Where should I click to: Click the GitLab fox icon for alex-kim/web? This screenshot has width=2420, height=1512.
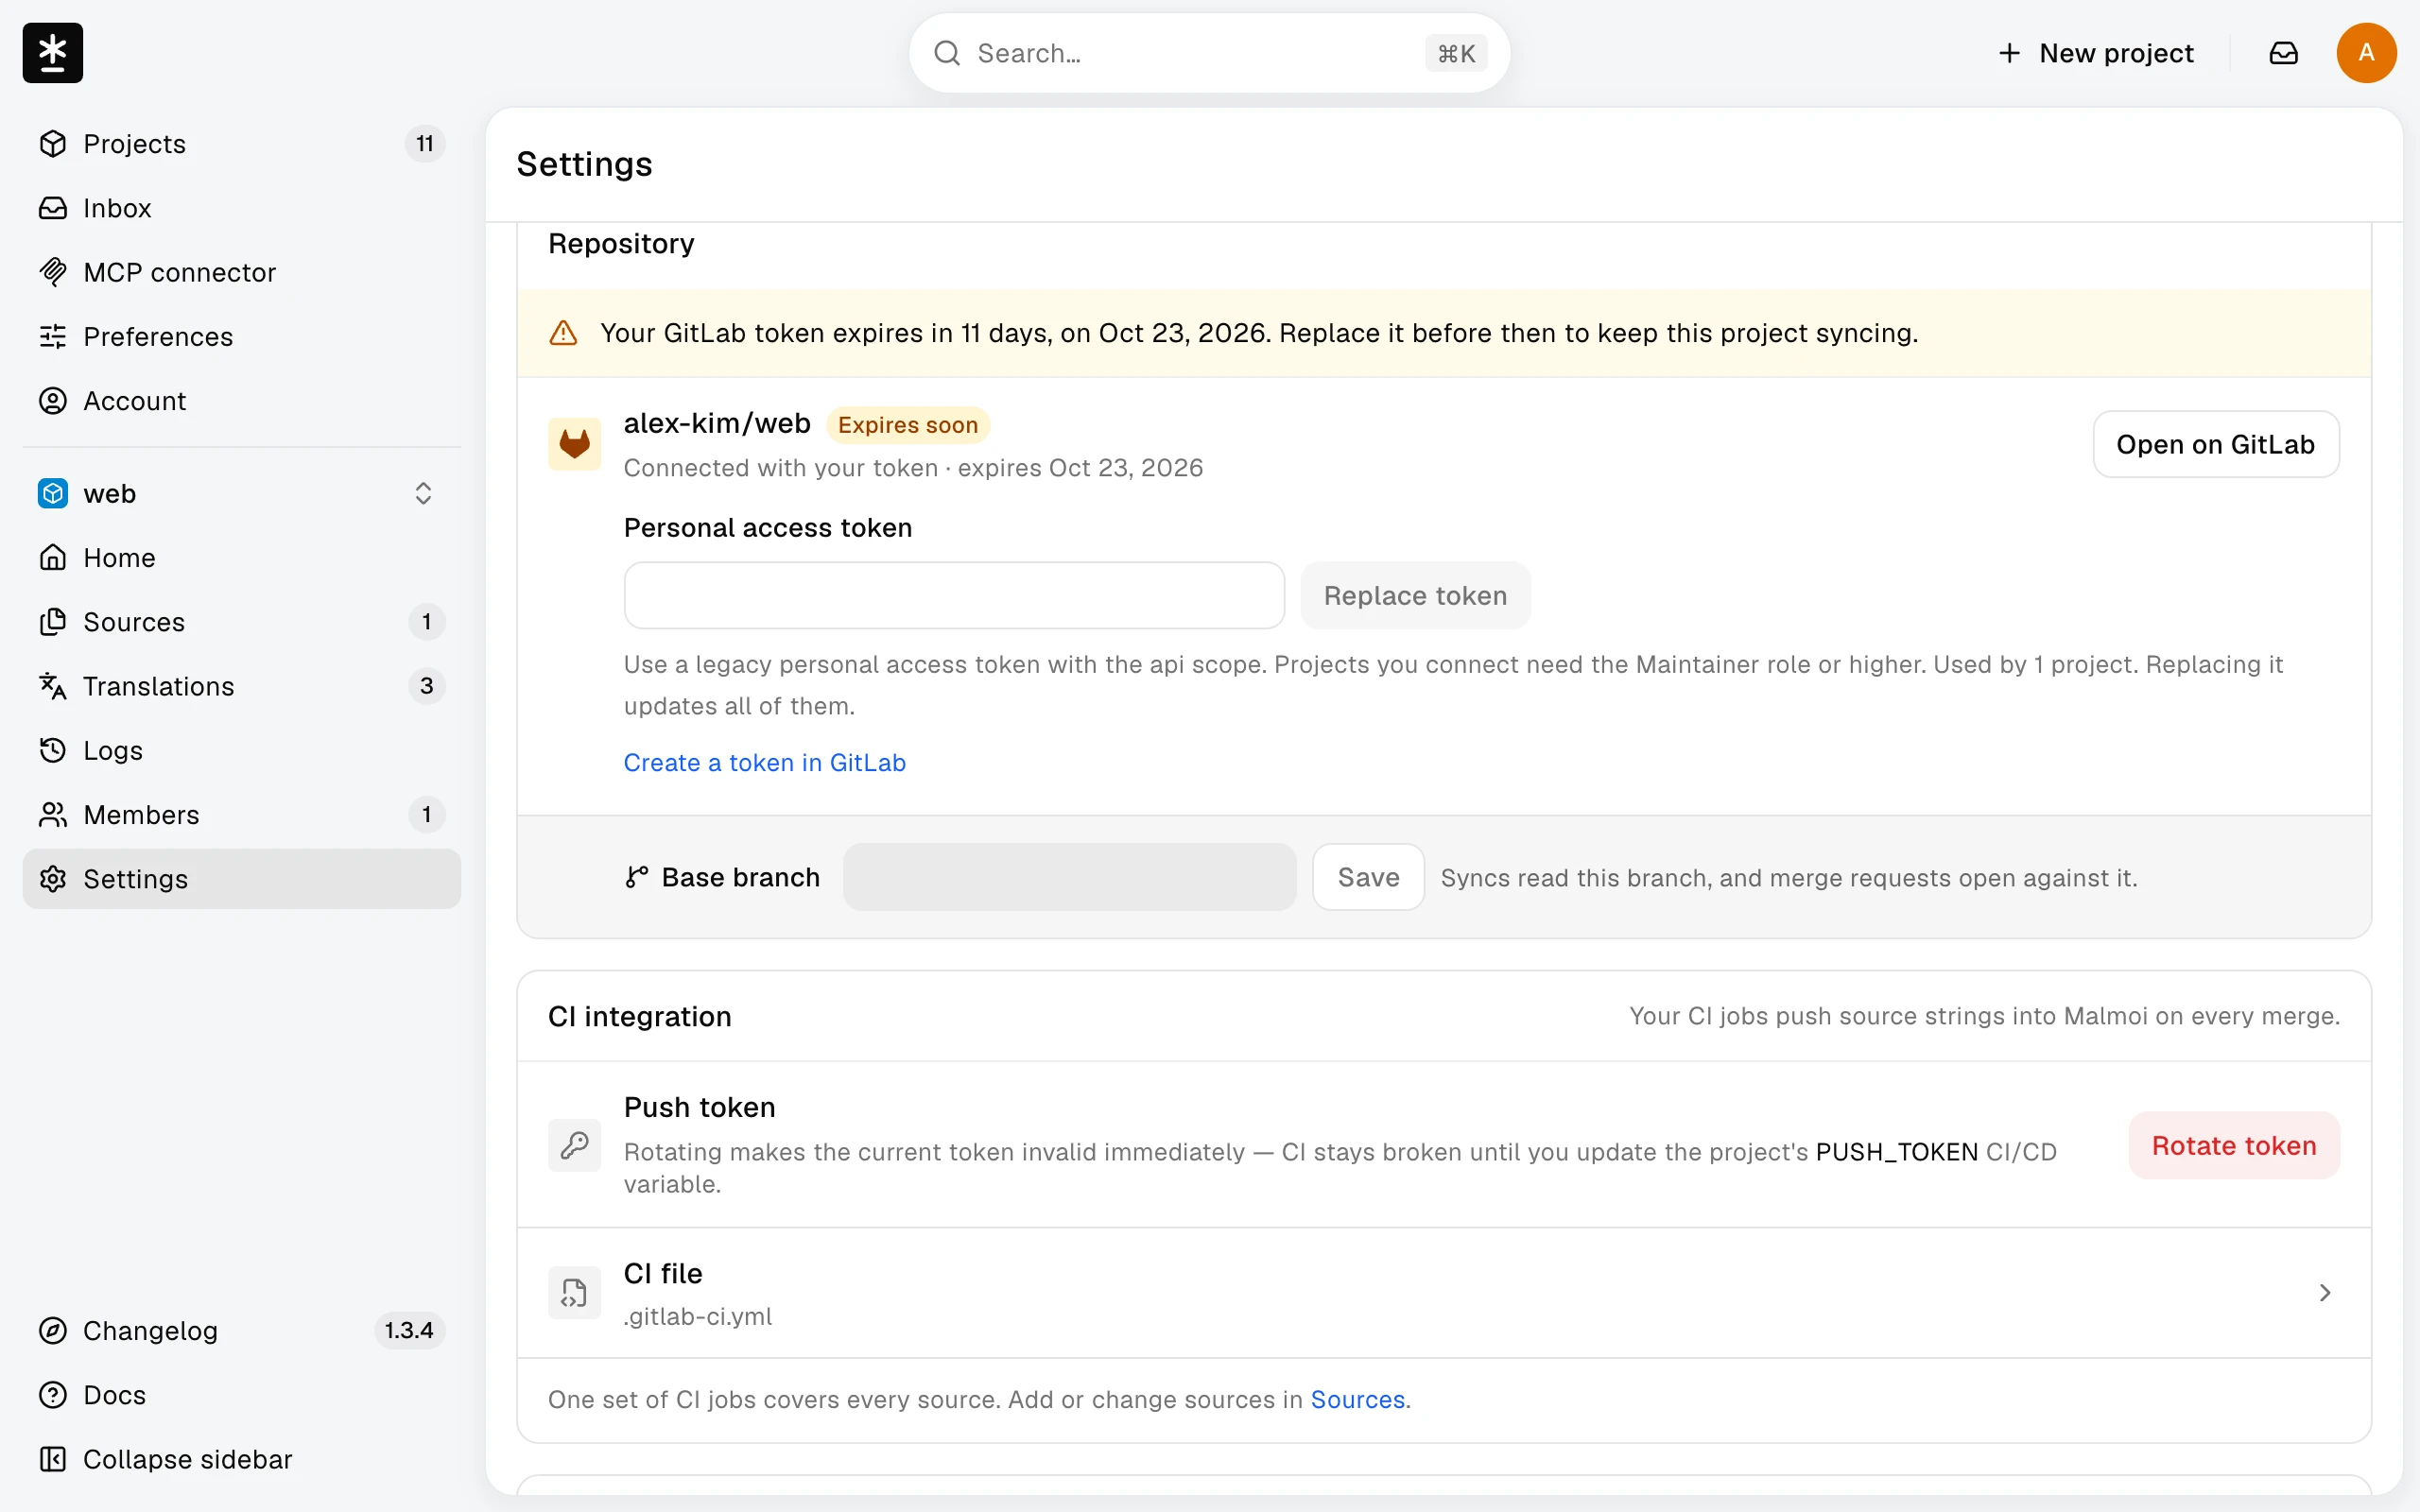click(x=574, y=444)
